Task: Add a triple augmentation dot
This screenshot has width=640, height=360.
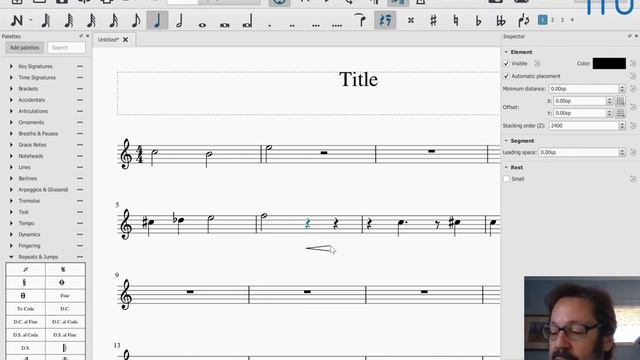Action: pos(316,25)
